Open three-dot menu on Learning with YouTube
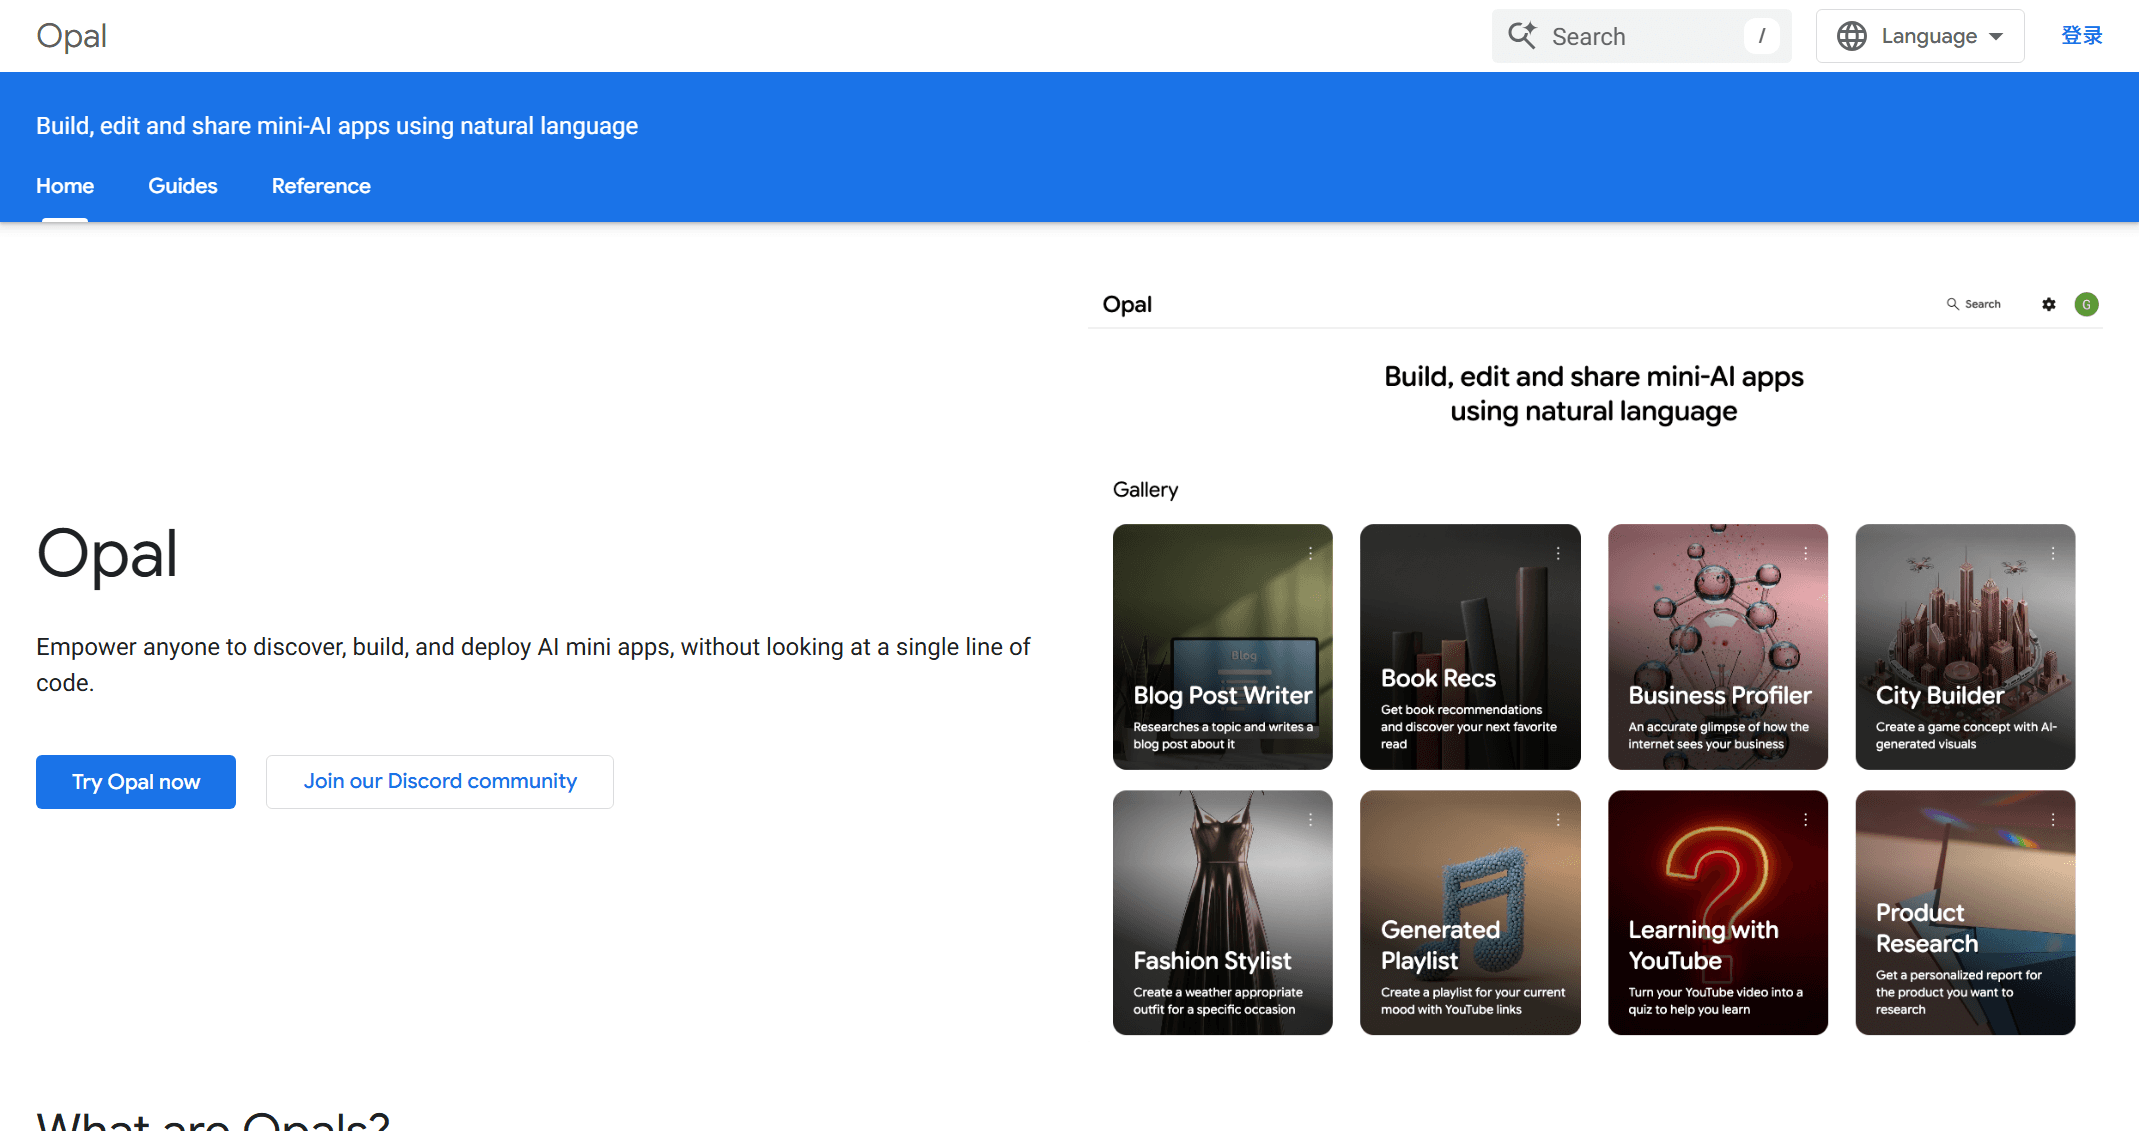The width and height of the screenshot is (2139, 1131). coord(1805,819)
